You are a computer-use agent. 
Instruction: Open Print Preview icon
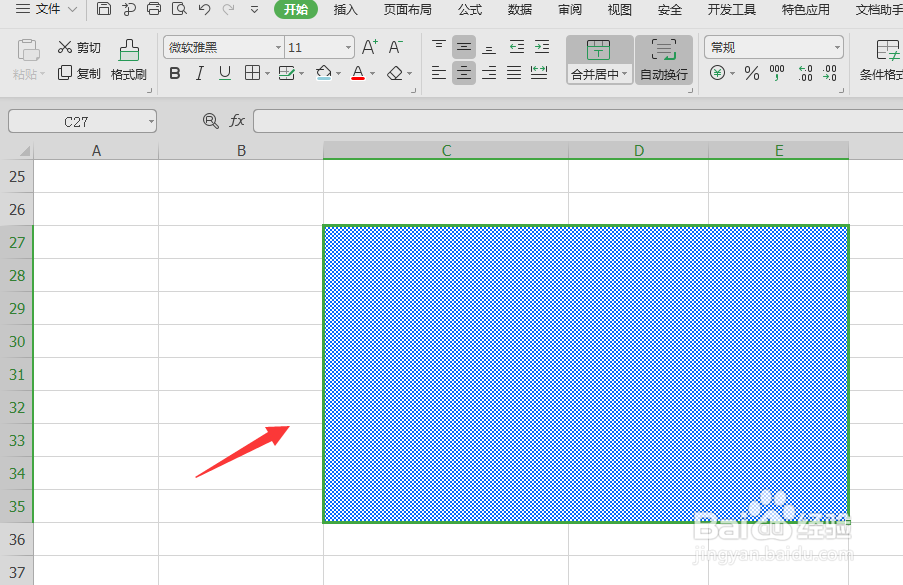[x=179, y=9]
